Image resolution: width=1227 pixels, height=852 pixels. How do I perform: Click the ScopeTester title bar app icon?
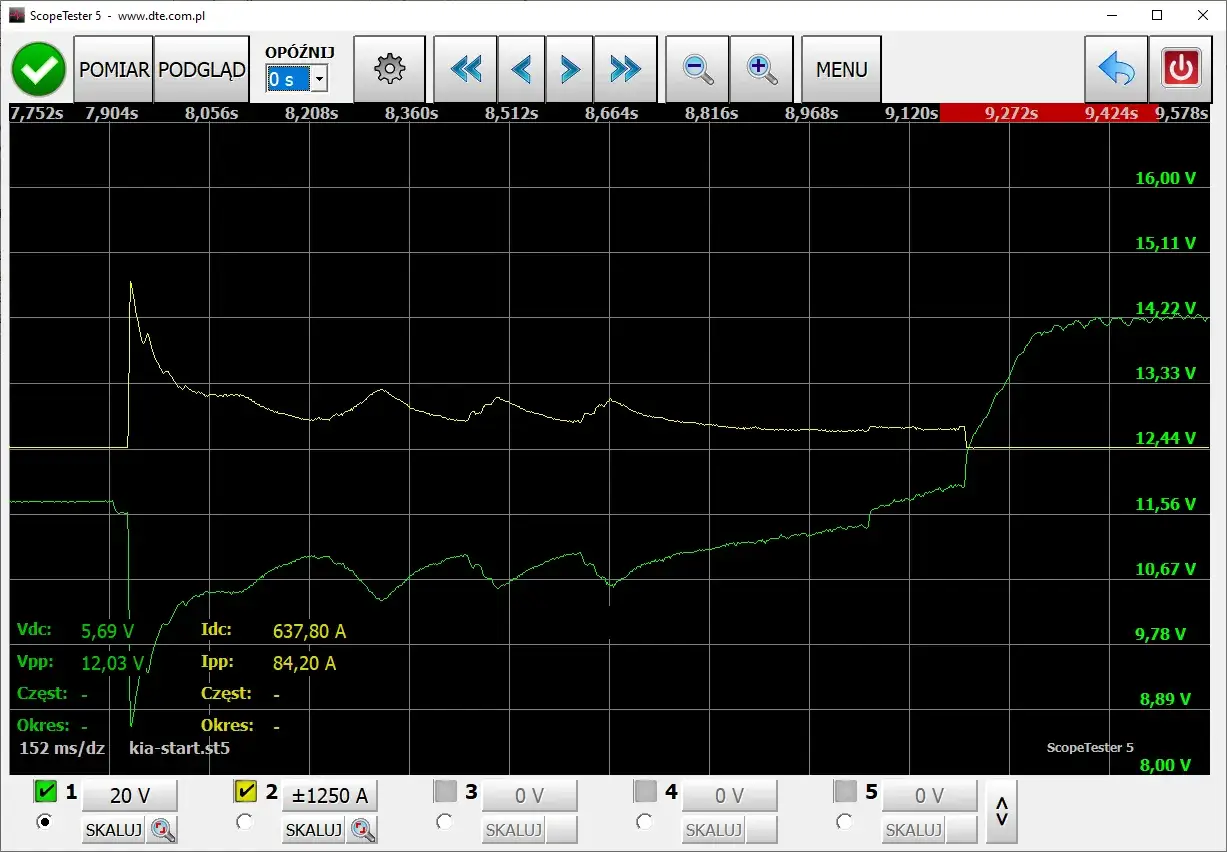coord(16,16)
